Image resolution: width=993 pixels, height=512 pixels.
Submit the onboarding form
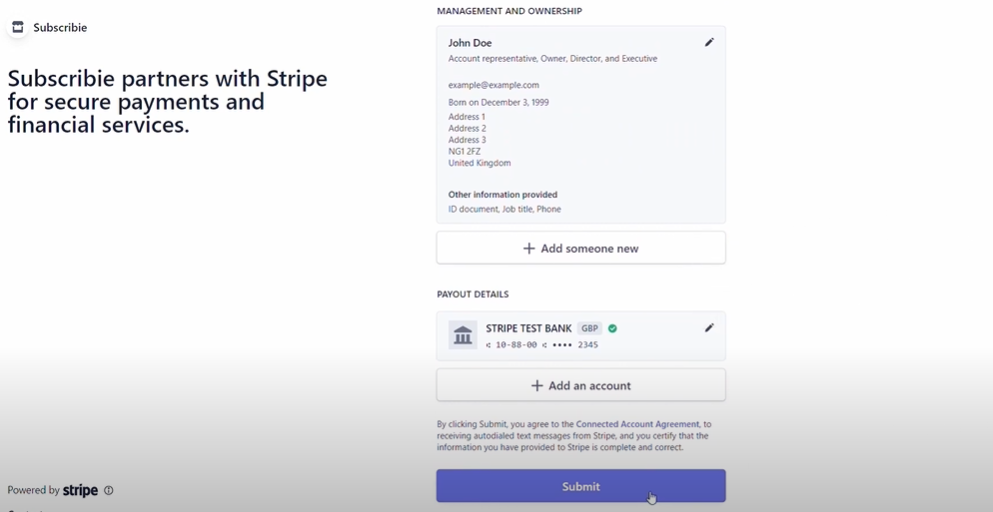tap(581, 486)
